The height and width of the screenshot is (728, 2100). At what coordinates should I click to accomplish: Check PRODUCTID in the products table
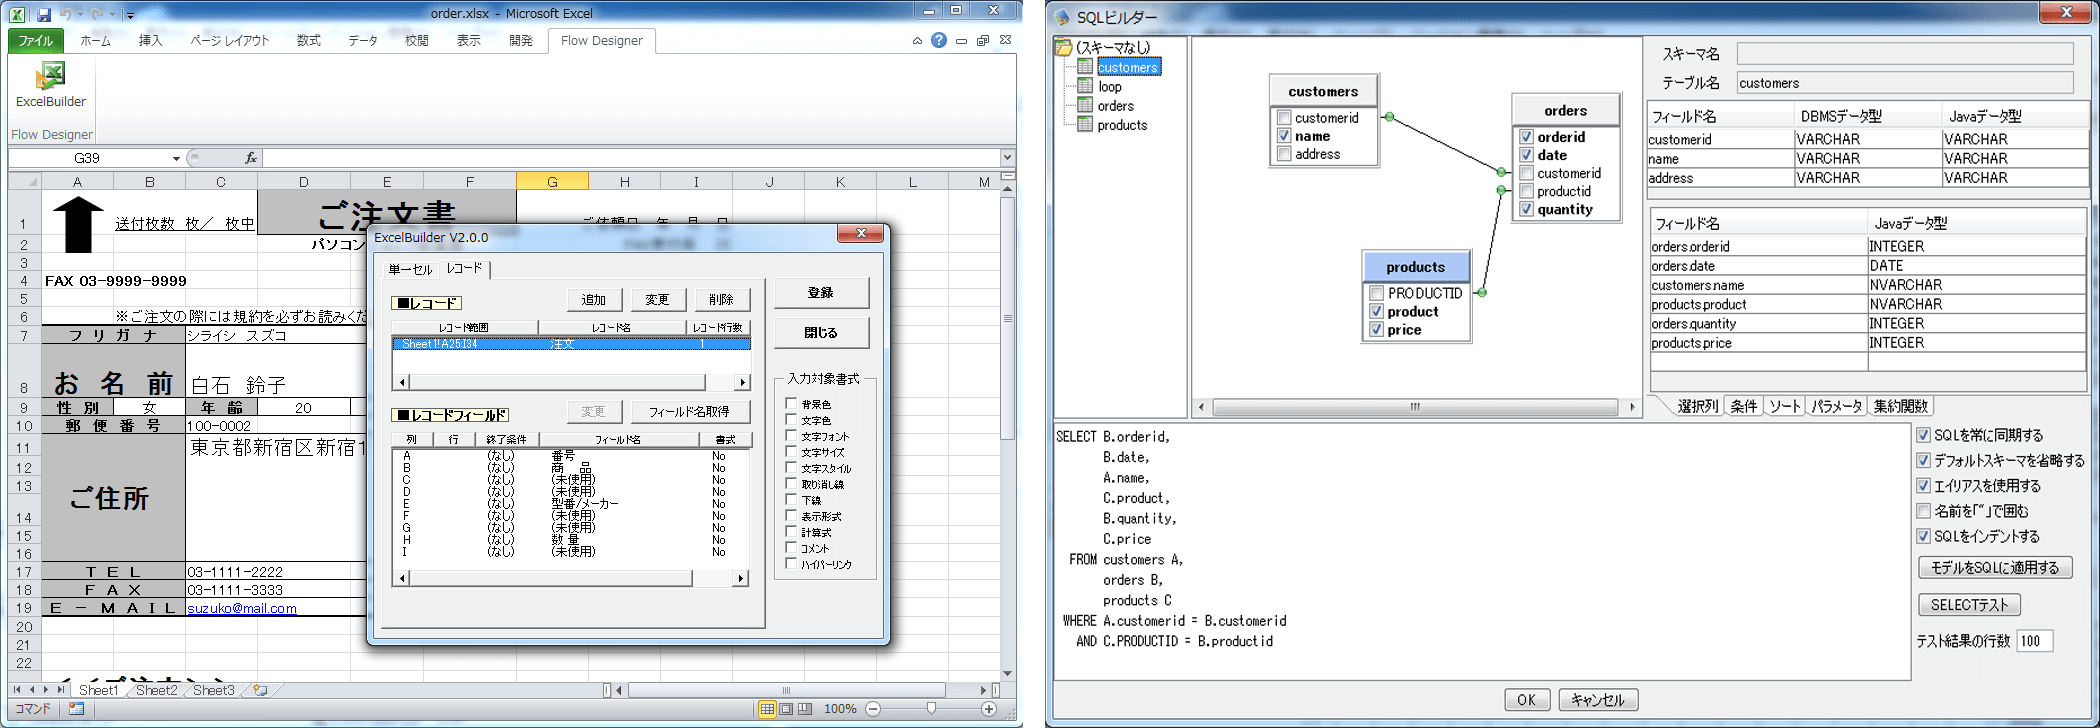1376,293
